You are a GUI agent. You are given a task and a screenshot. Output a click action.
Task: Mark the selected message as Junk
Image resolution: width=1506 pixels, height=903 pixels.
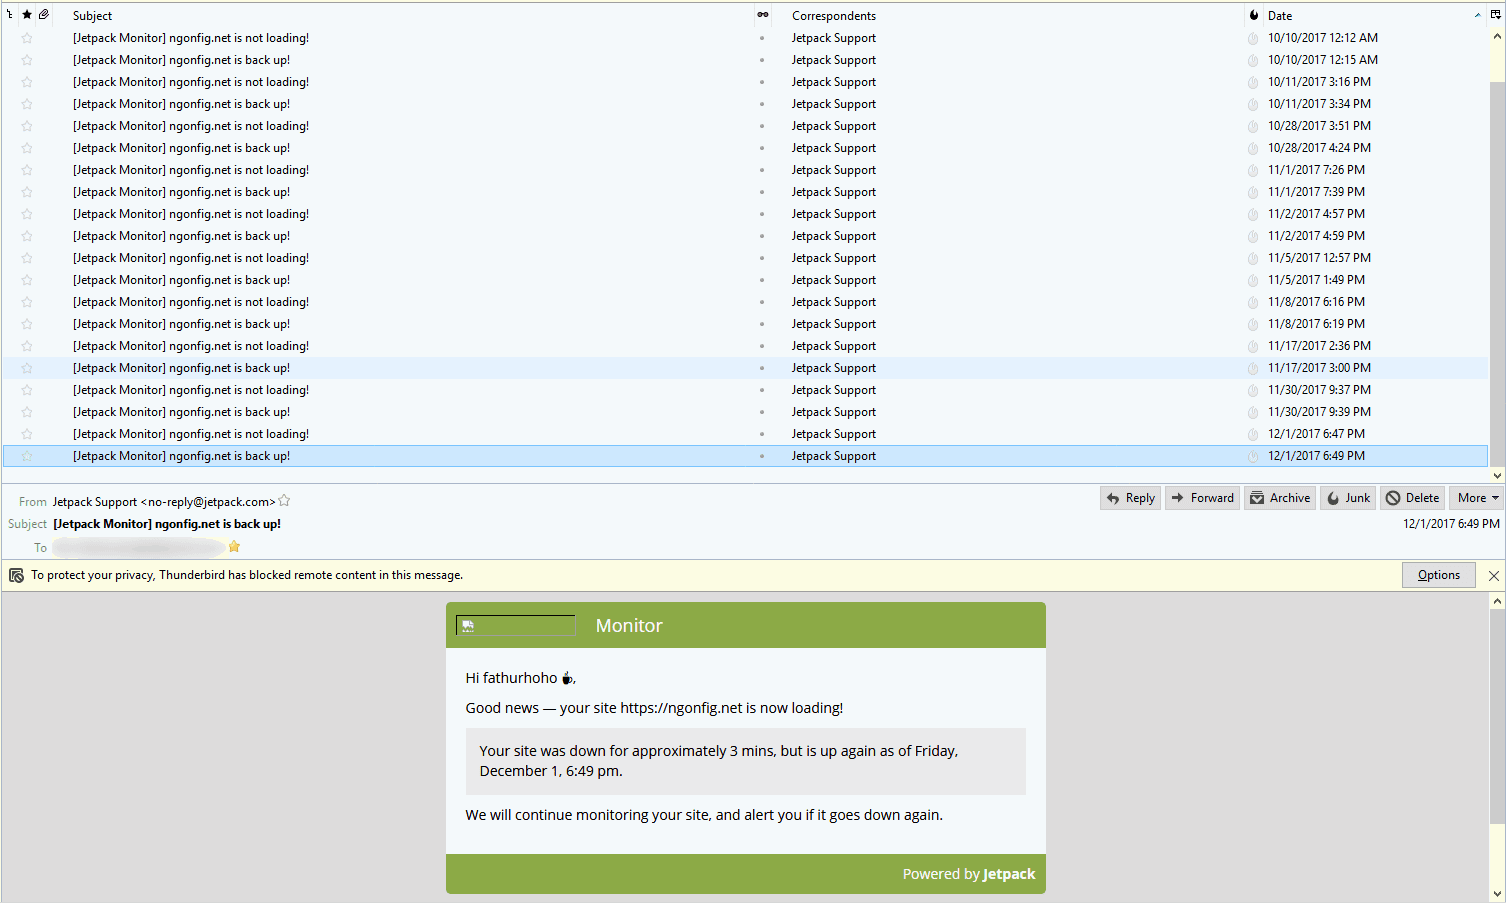(1348, 498)
